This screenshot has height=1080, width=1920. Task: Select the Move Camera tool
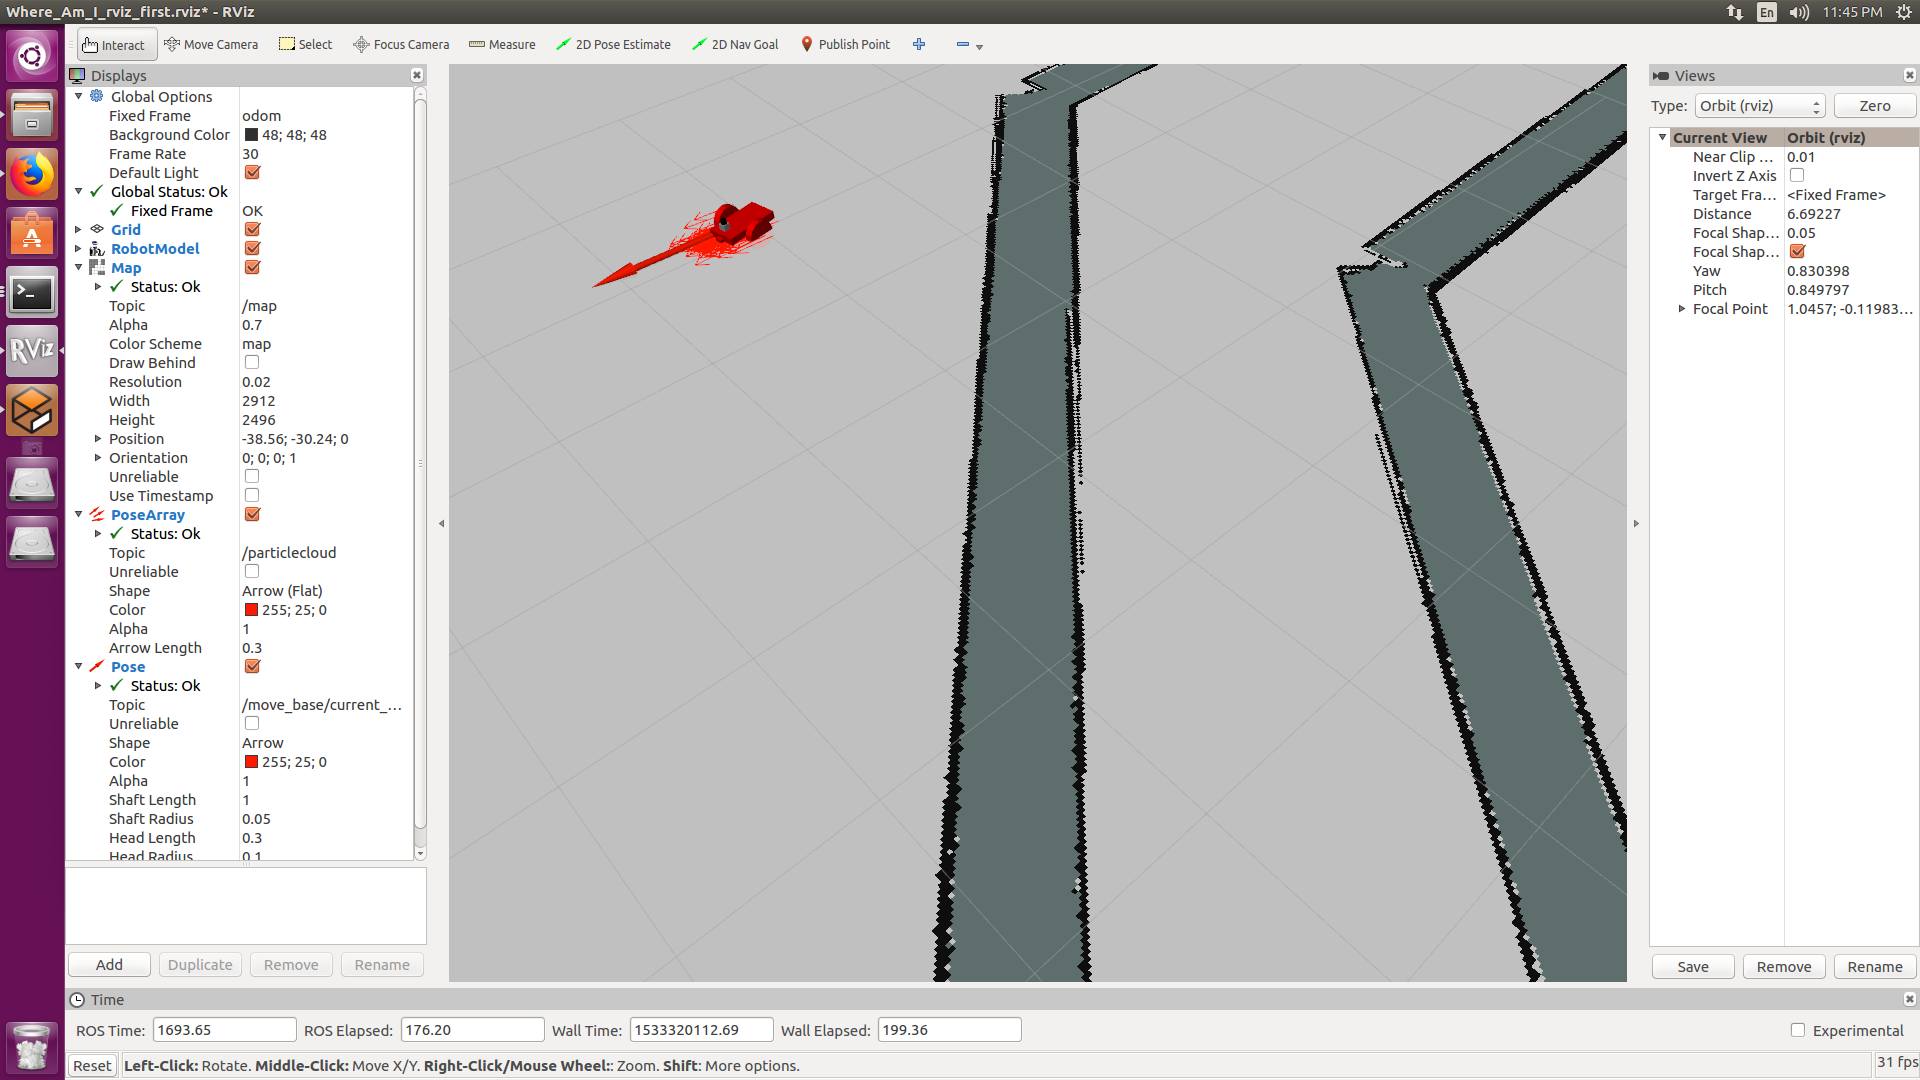tap(211, 44)
